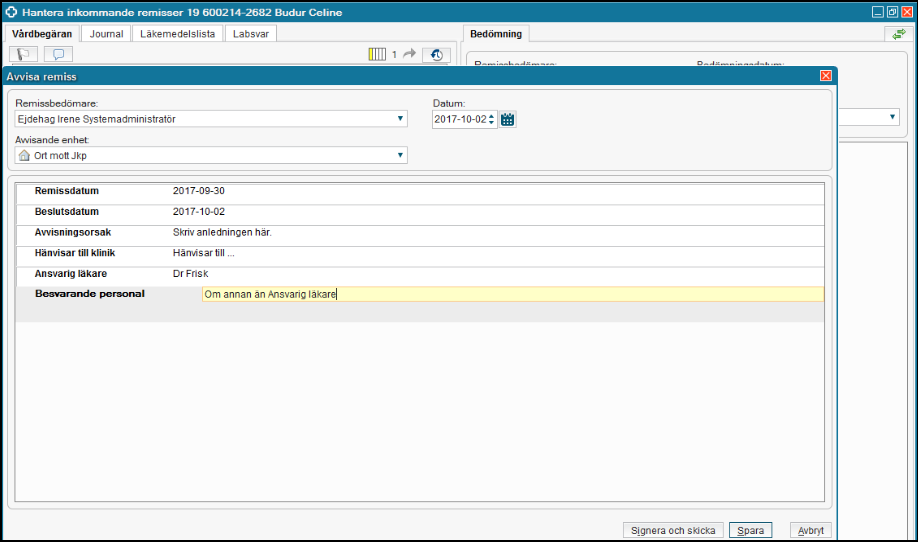Screen dimensions: 919x542
Task: Click the grey forward arrow icon
Action: 409,54
